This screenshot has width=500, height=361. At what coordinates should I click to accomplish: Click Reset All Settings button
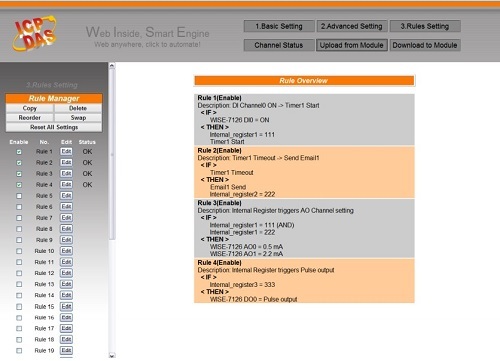pos(54,127)
